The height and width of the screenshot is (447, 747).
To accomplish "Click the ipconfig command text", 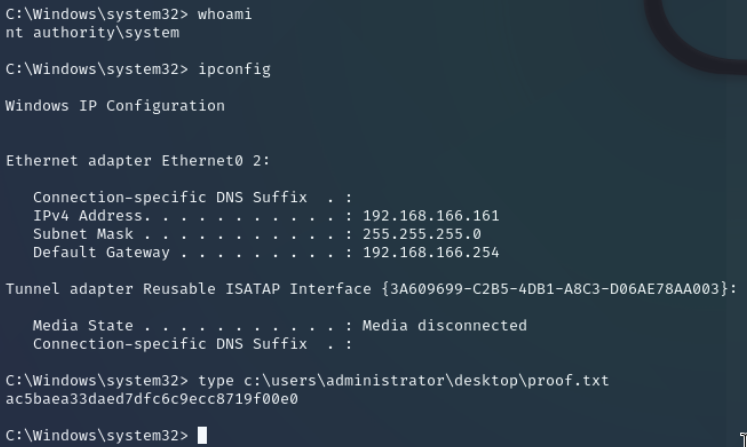I will (x=234, y=69).
